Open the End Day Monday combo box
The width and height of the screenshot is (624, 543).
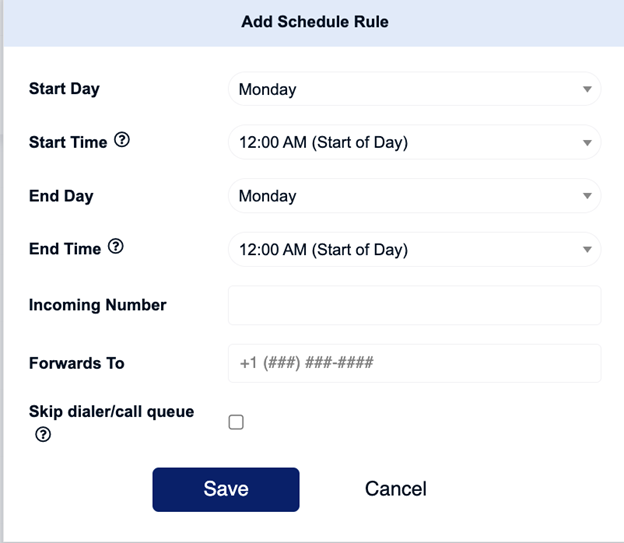(414, 196)
